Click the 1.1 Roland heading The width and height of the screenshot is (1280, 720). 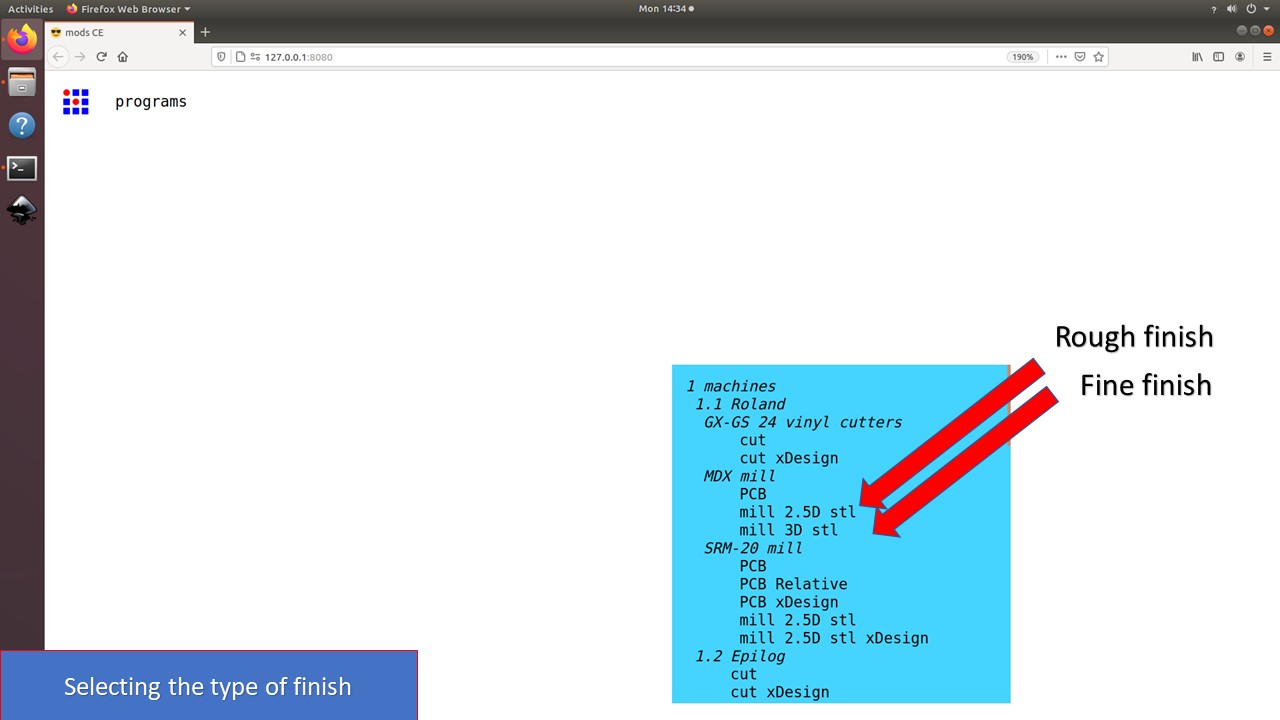(740, 404)
